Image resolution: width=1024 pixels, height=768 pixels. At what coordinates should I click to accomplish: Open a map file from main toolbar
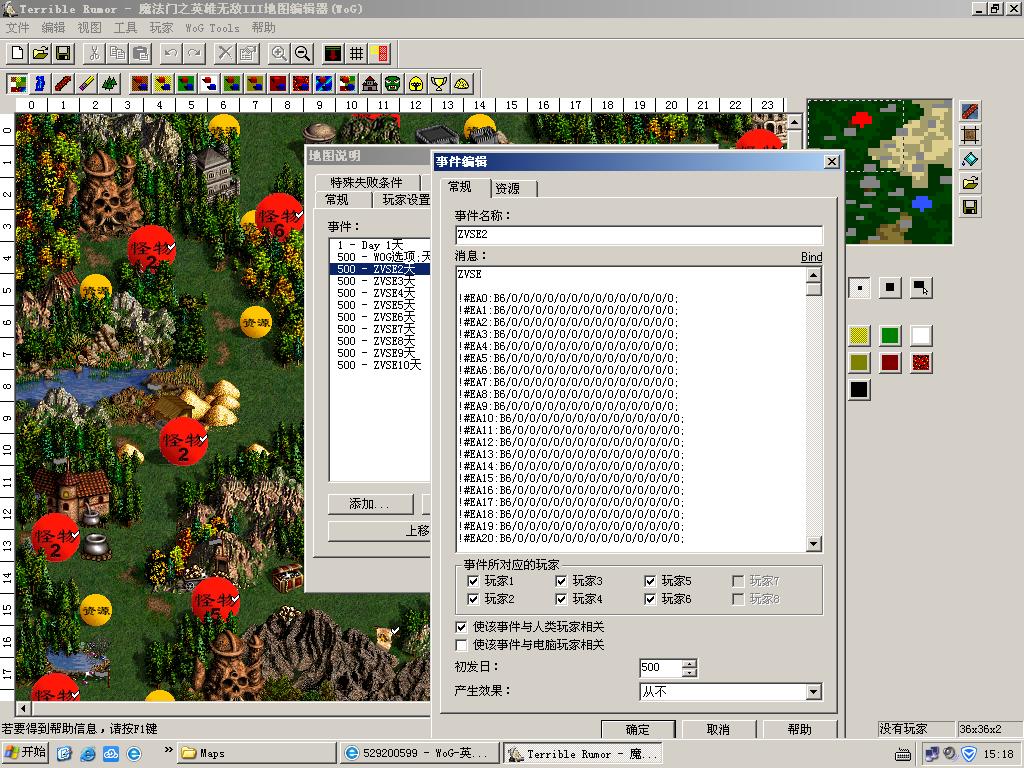pyautogui.click(x=40, y=54)
